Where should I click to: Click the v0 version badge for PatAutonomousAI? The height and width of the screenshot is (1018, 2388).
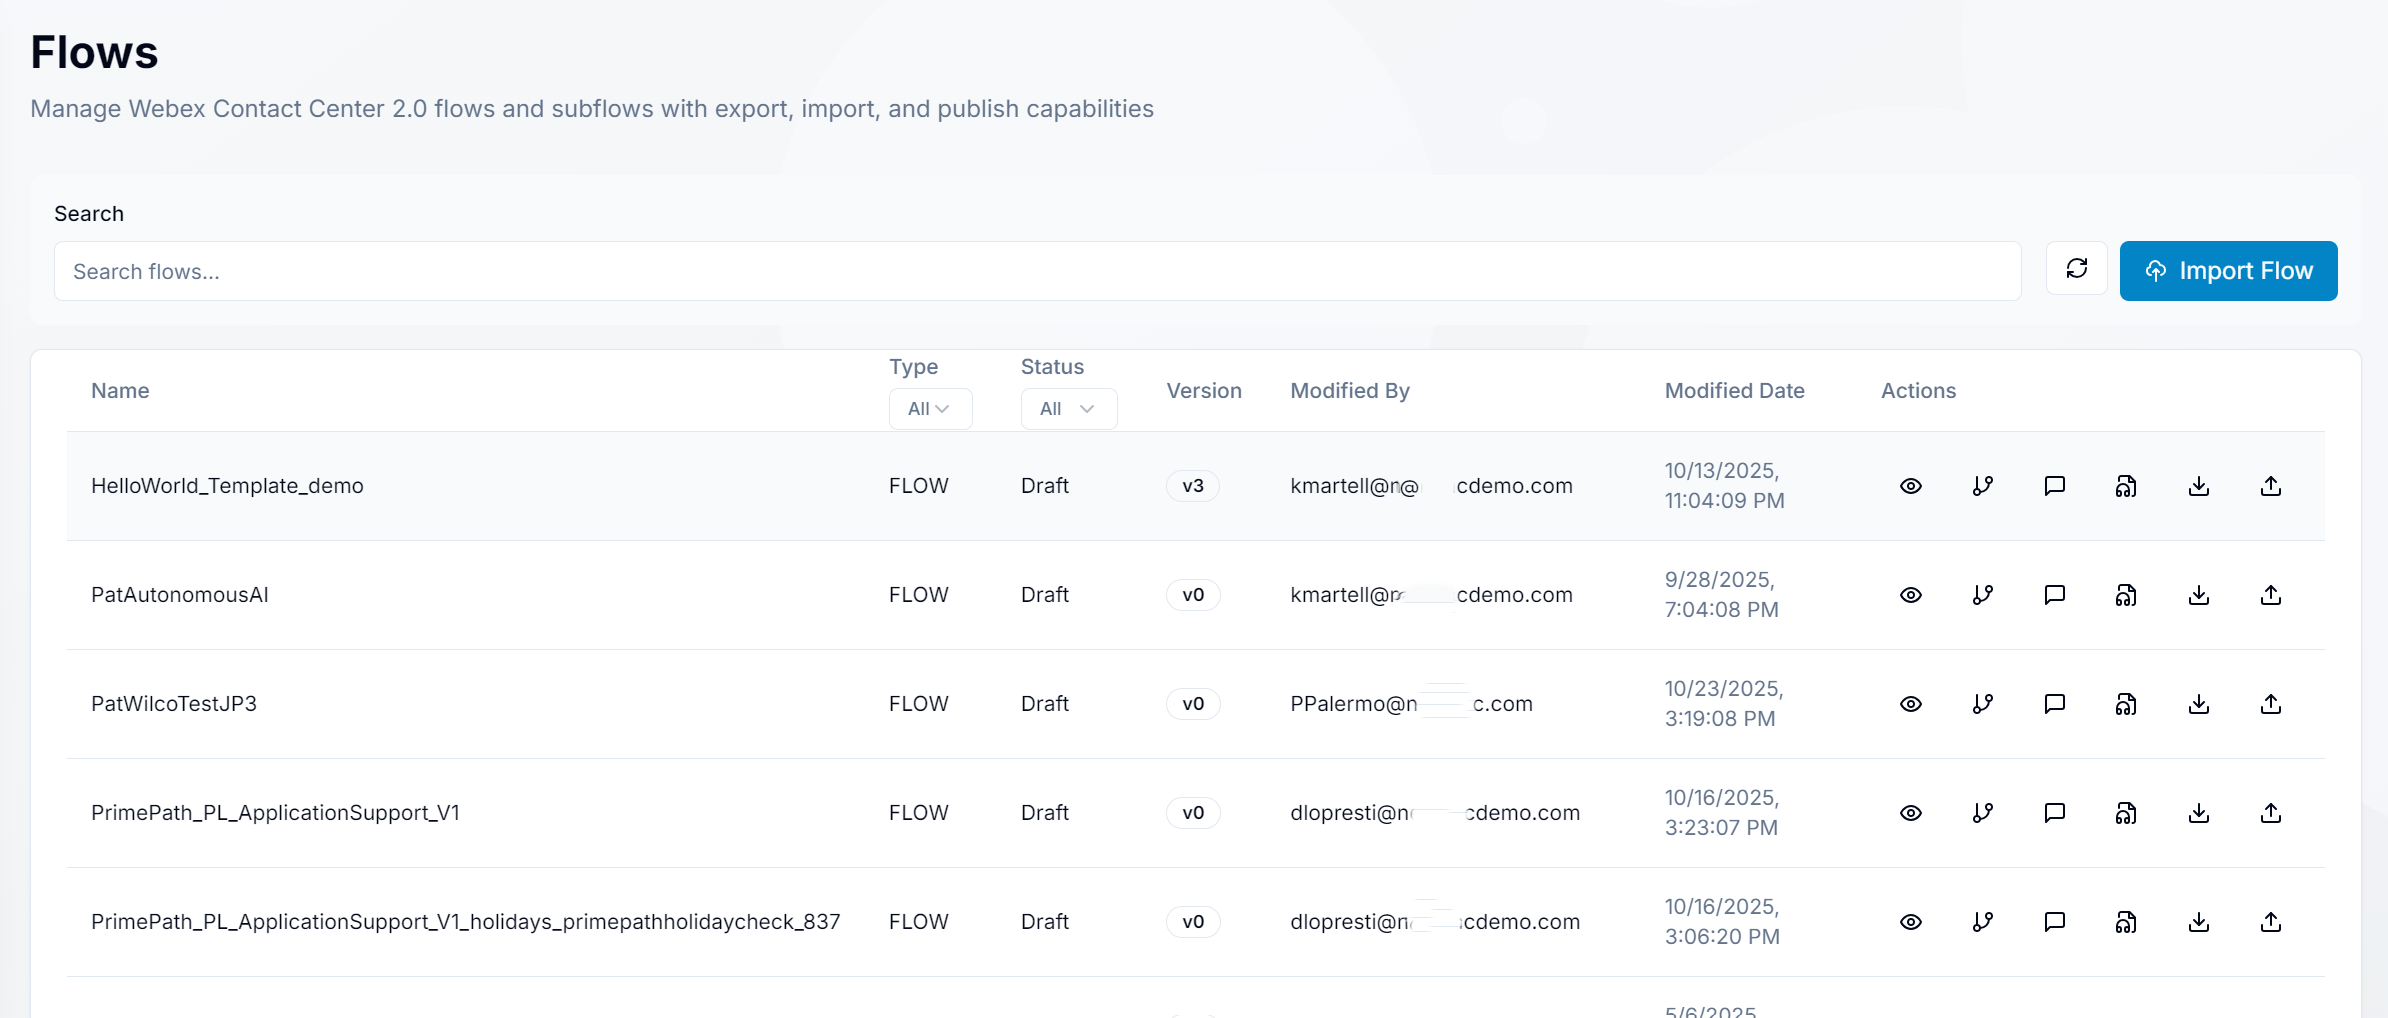click(x=1192, y=594)
